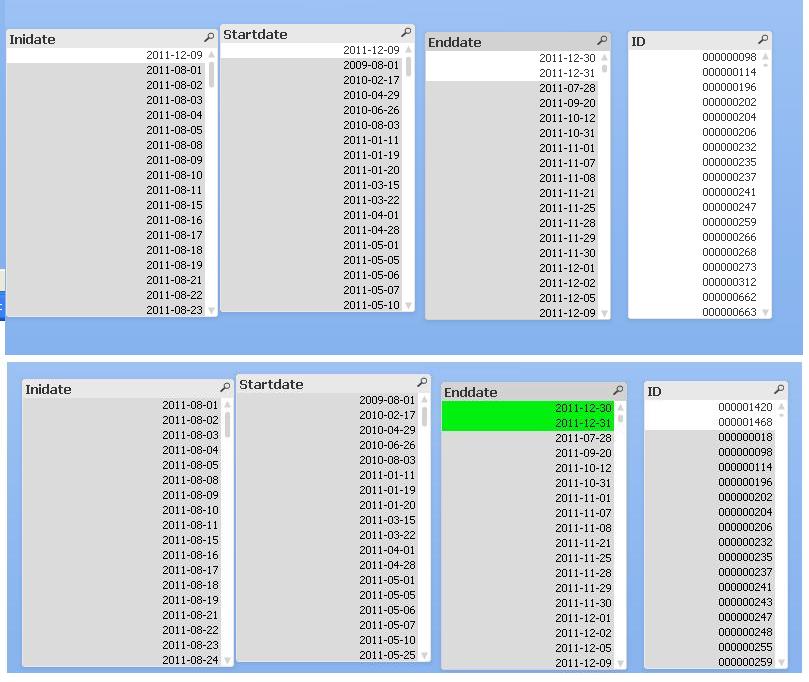The width and height of the screenshot is (809, 682).
Task: Select 2011-12-05 in the lower Enddate list
Action: coord(528,648)
